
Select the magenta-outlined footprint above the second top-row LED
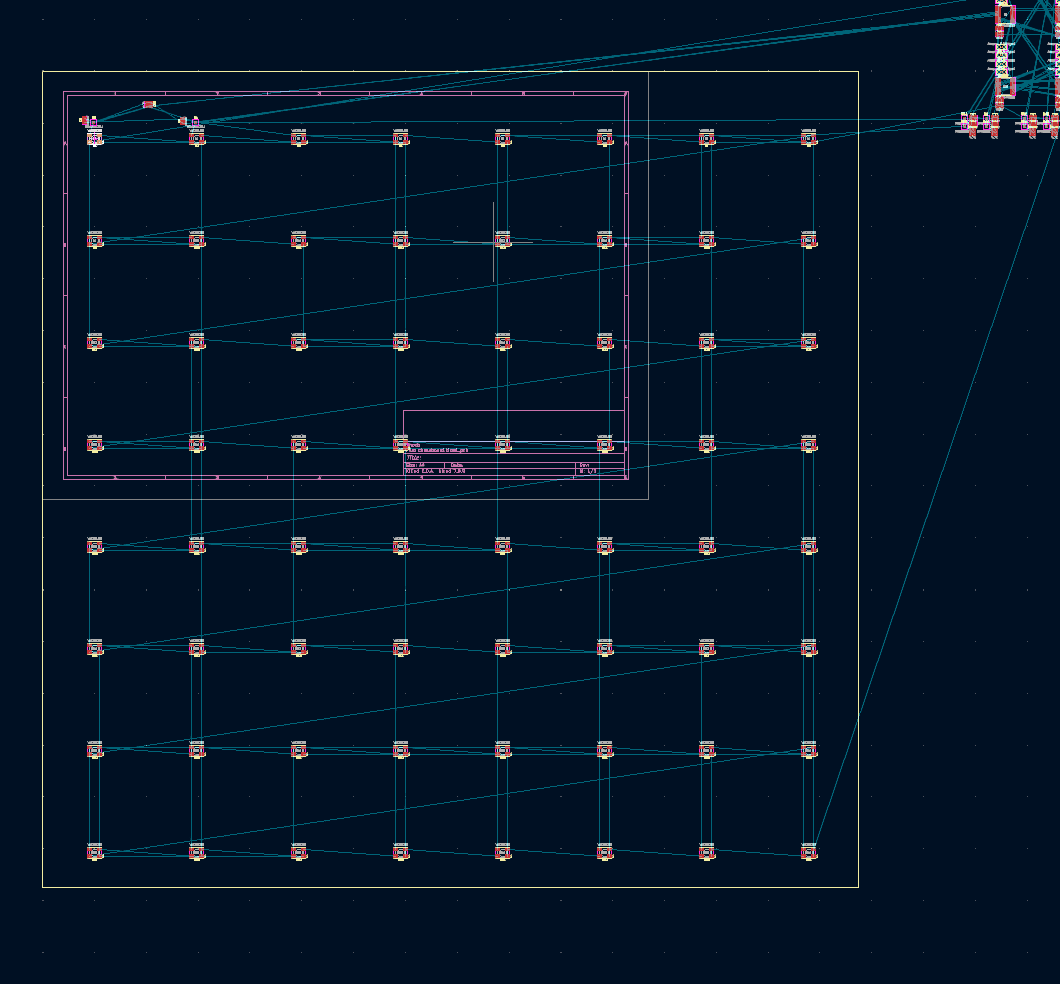pos(195,122)
